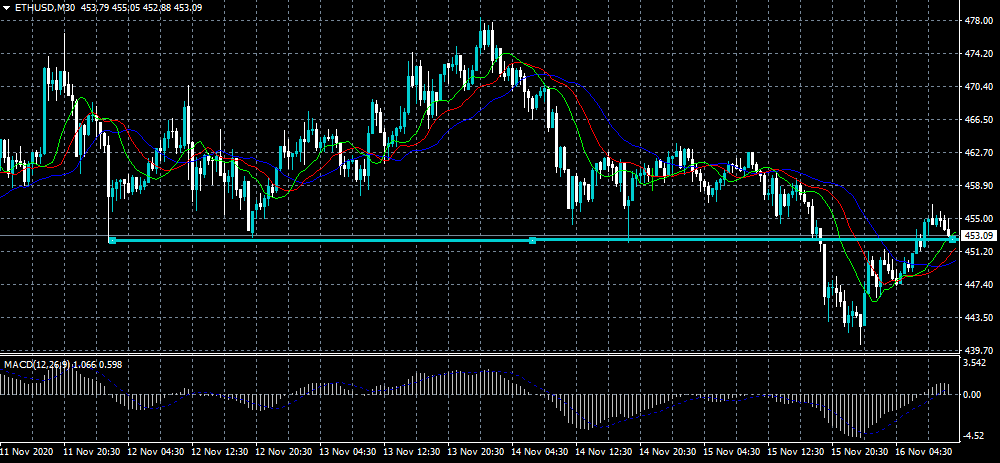Click the 13 Nov 20:30 time label
Viewport: 1000px width, 463px height.
click(475, 452)
